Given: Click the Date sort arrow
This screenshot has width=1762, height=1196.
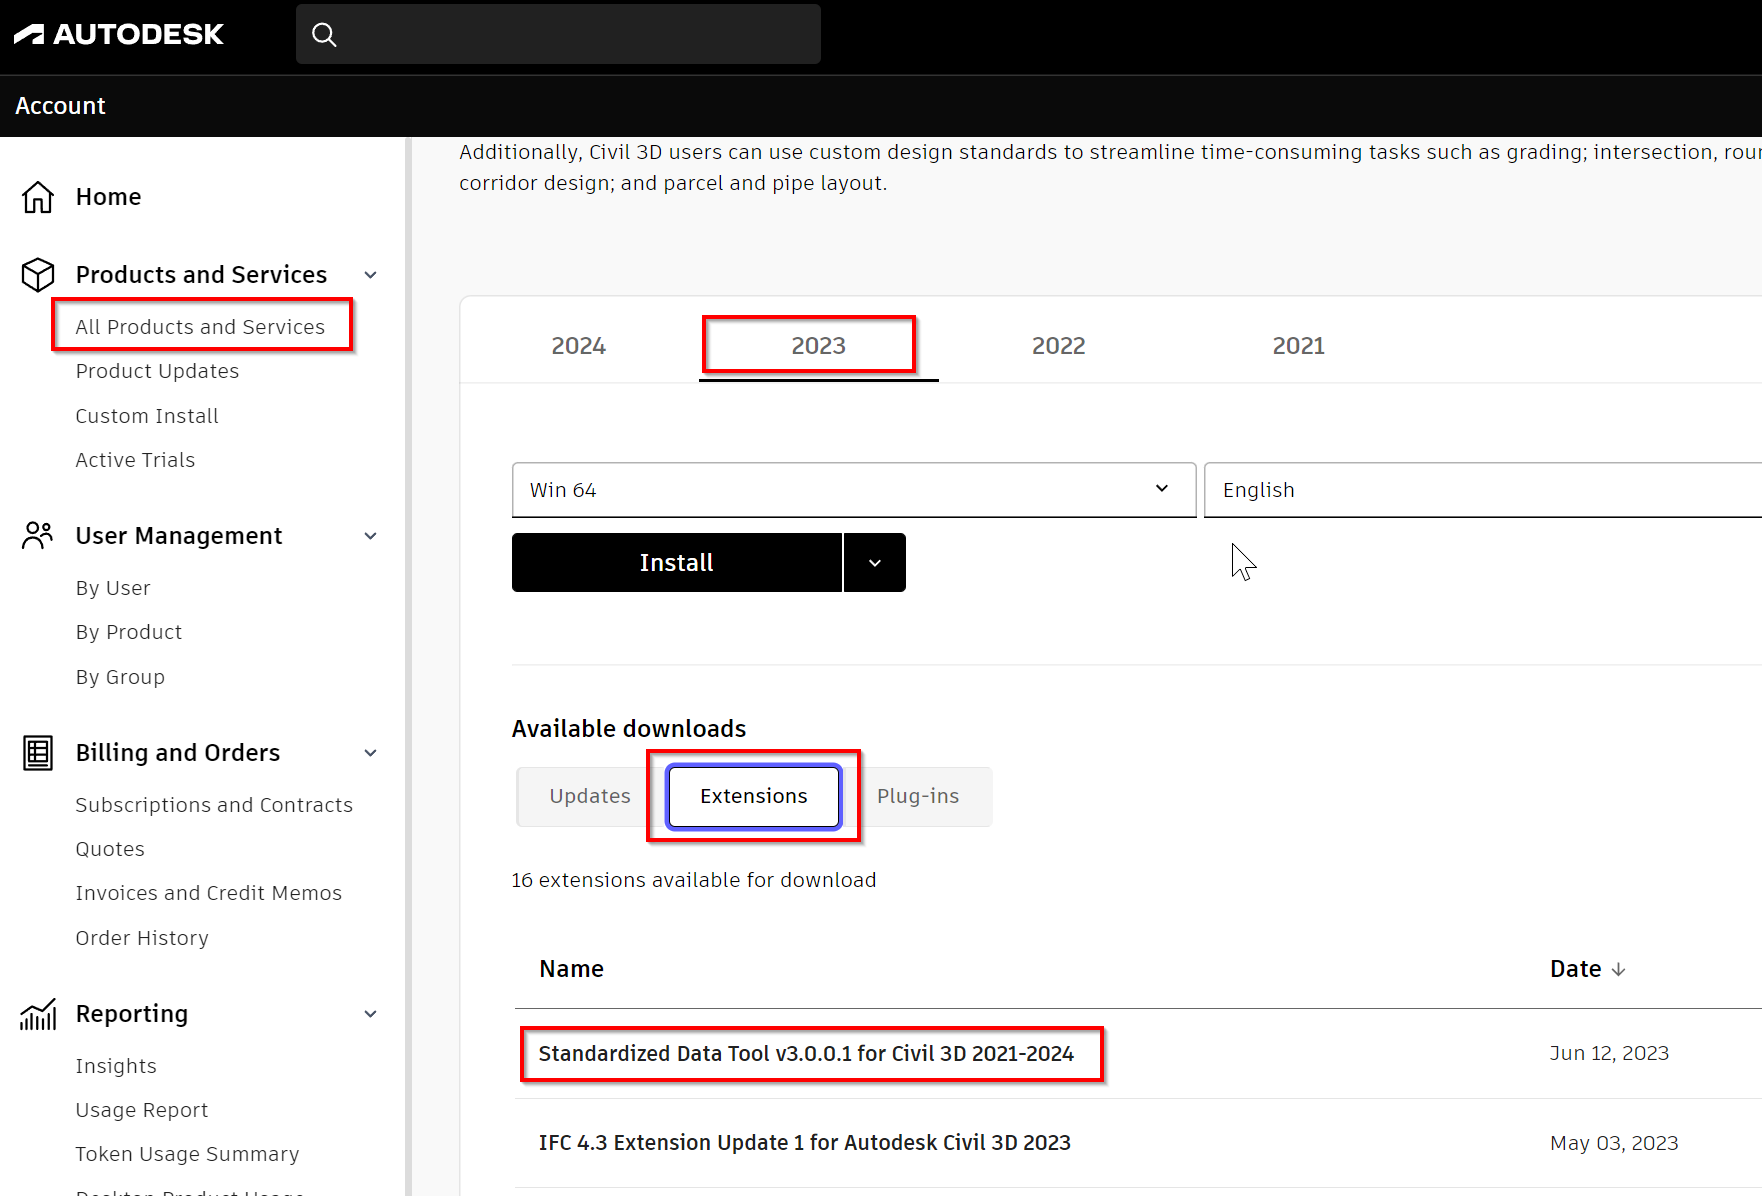Looking at the screenshot, I should click(x=1620, y=968).
